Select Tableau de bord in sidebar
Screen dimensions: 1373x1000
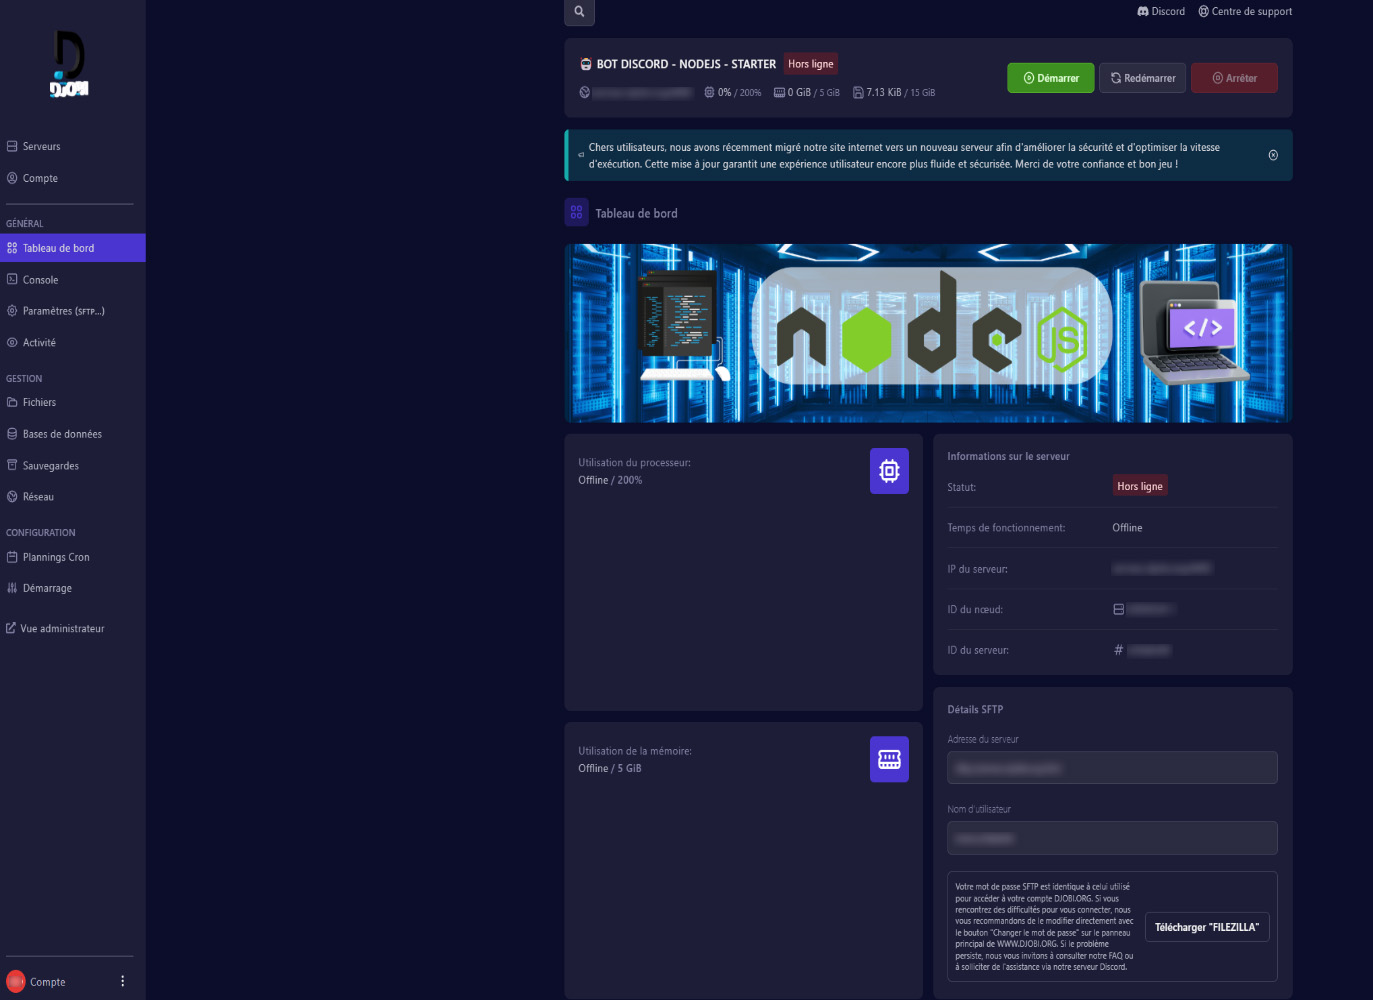click(x=72, y=248)
